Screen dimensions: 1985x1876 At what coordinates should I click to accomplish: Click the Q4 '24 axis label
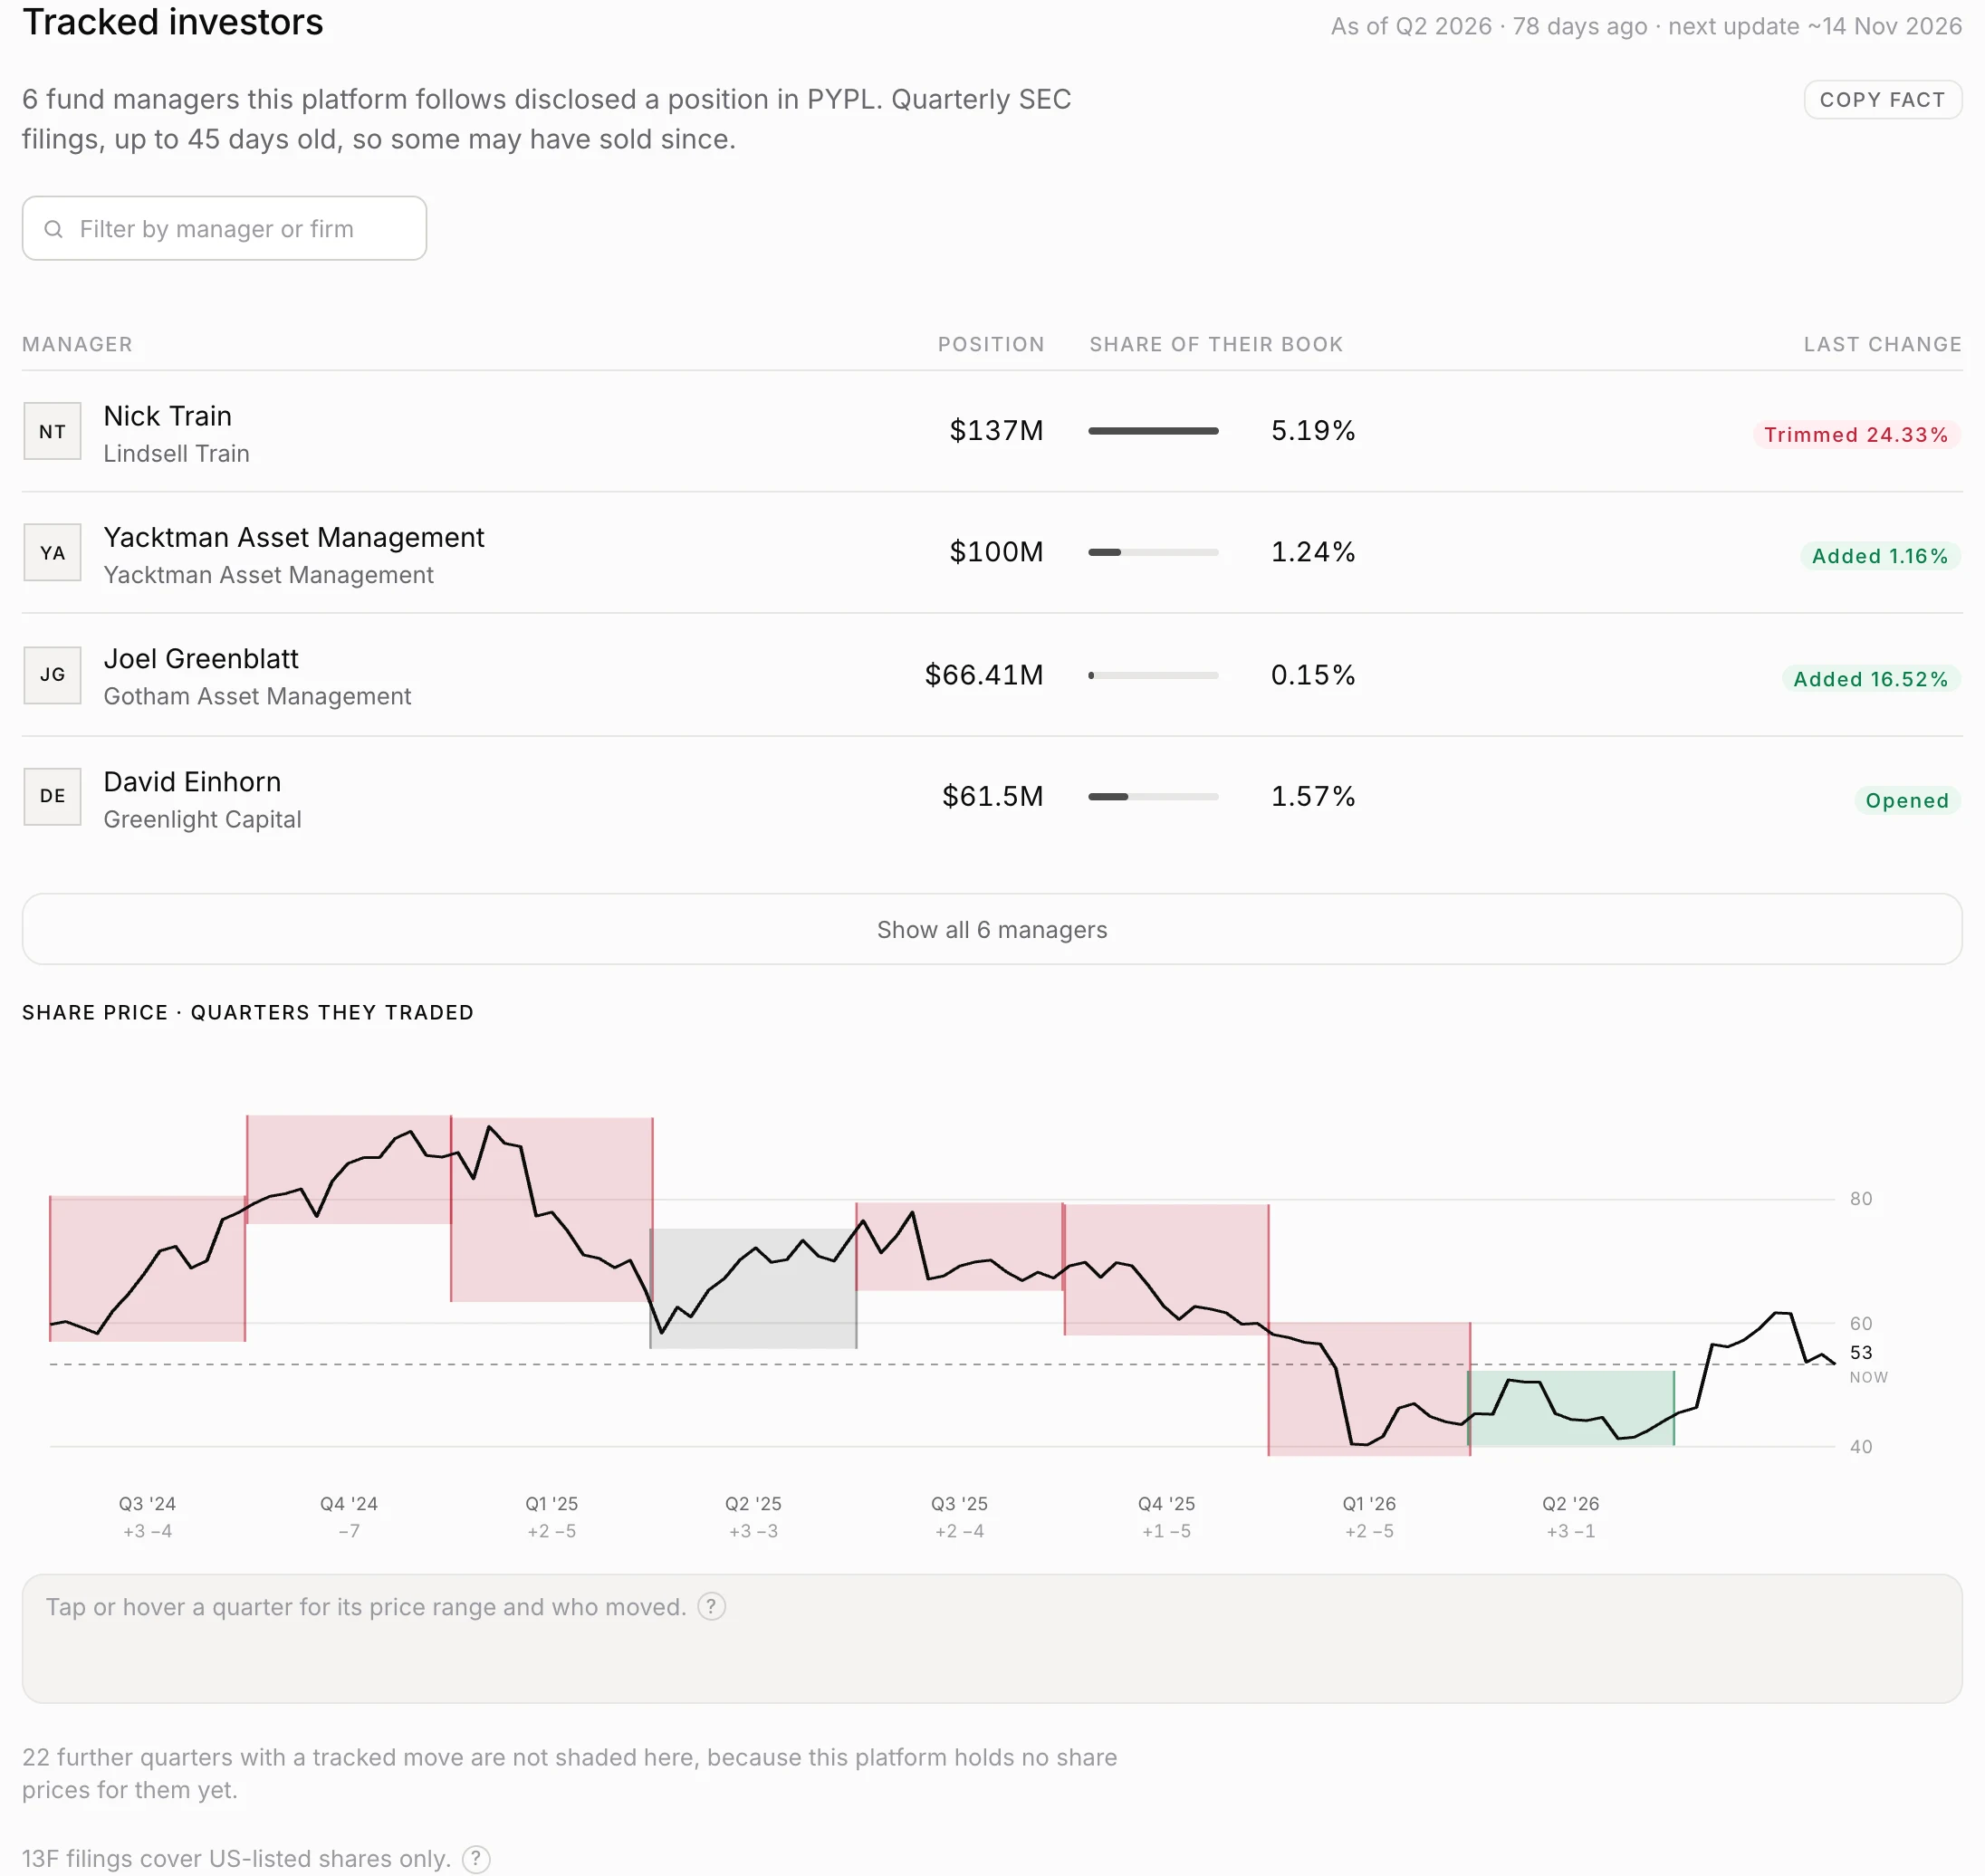pos(349,1503)
